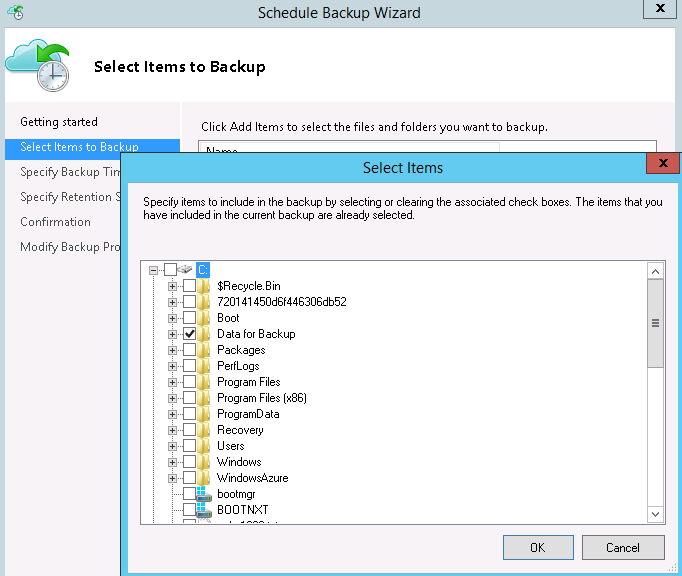
Task: Check the BOOTNXT file checkbox
Action: (x=190, y=510)
